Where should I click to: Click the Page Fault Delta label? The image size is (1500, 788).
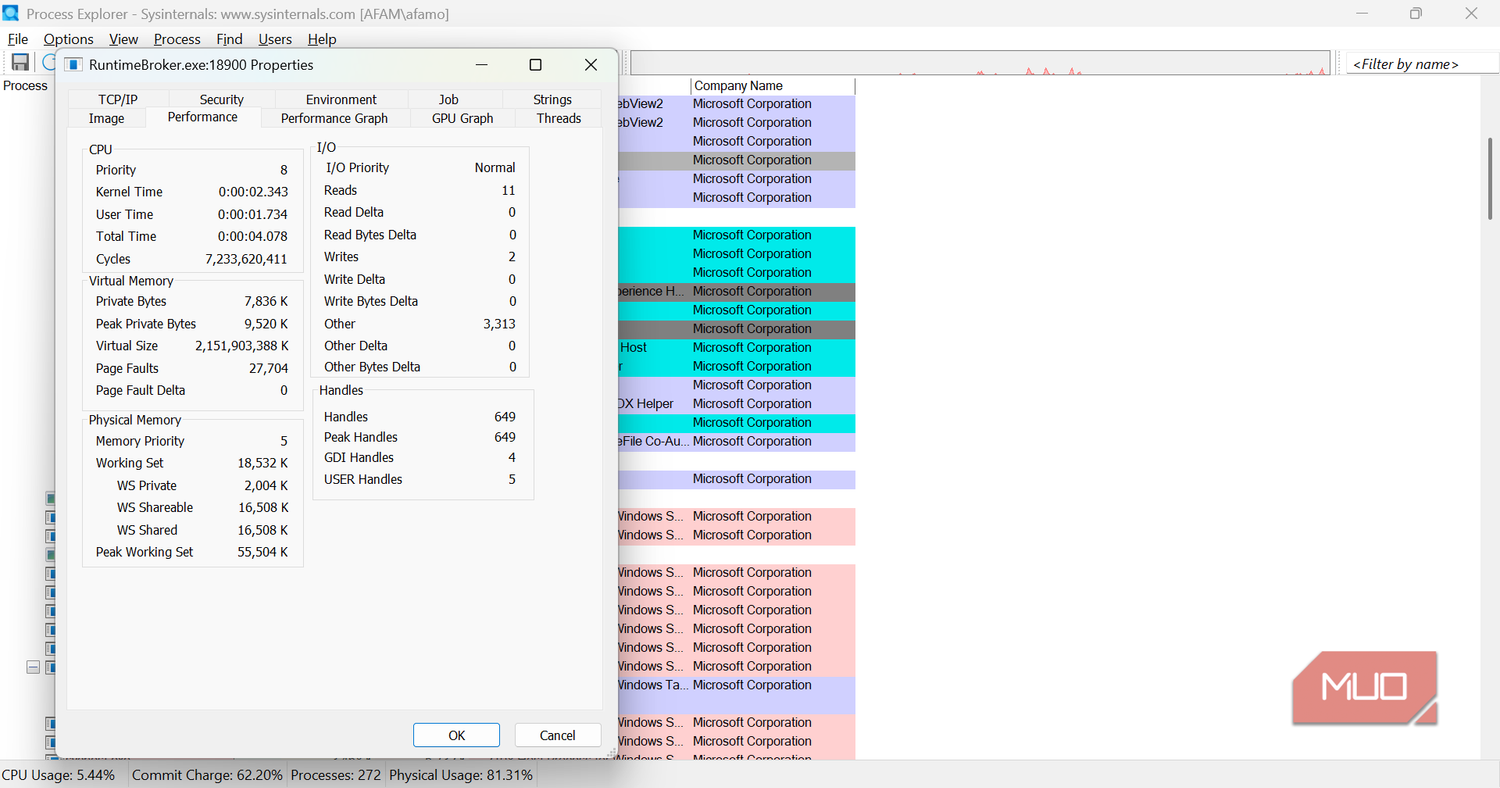click(141, 390)
